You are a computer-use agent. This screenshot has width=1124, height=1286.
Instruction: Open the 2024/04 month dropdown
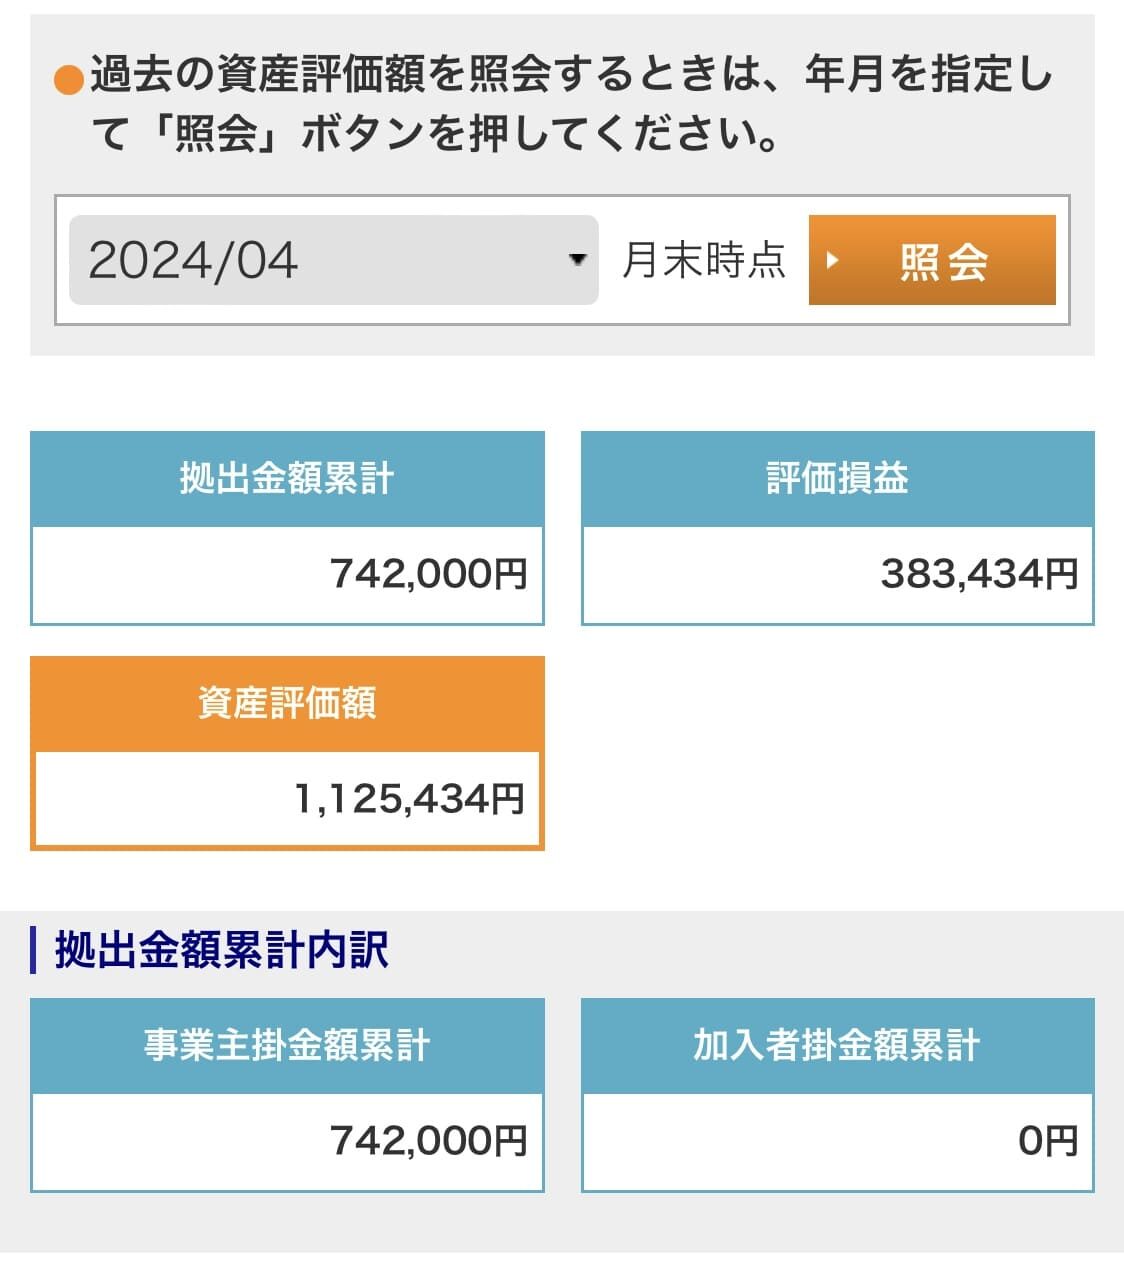coord(333,260)
